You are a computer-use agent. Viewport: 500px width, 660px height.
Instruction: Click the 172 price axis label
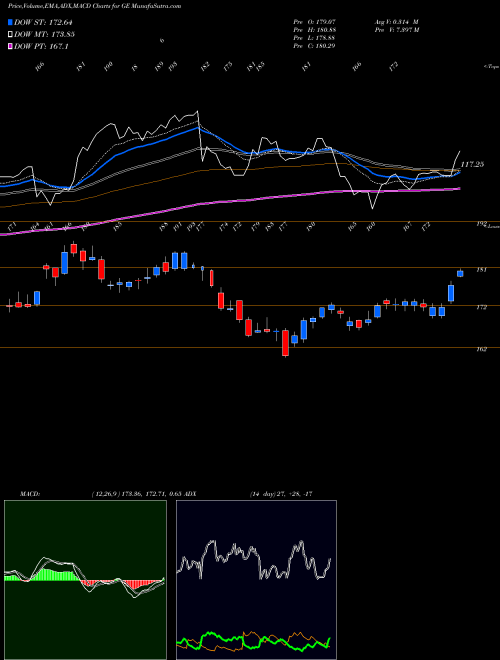tap(481, 307)
